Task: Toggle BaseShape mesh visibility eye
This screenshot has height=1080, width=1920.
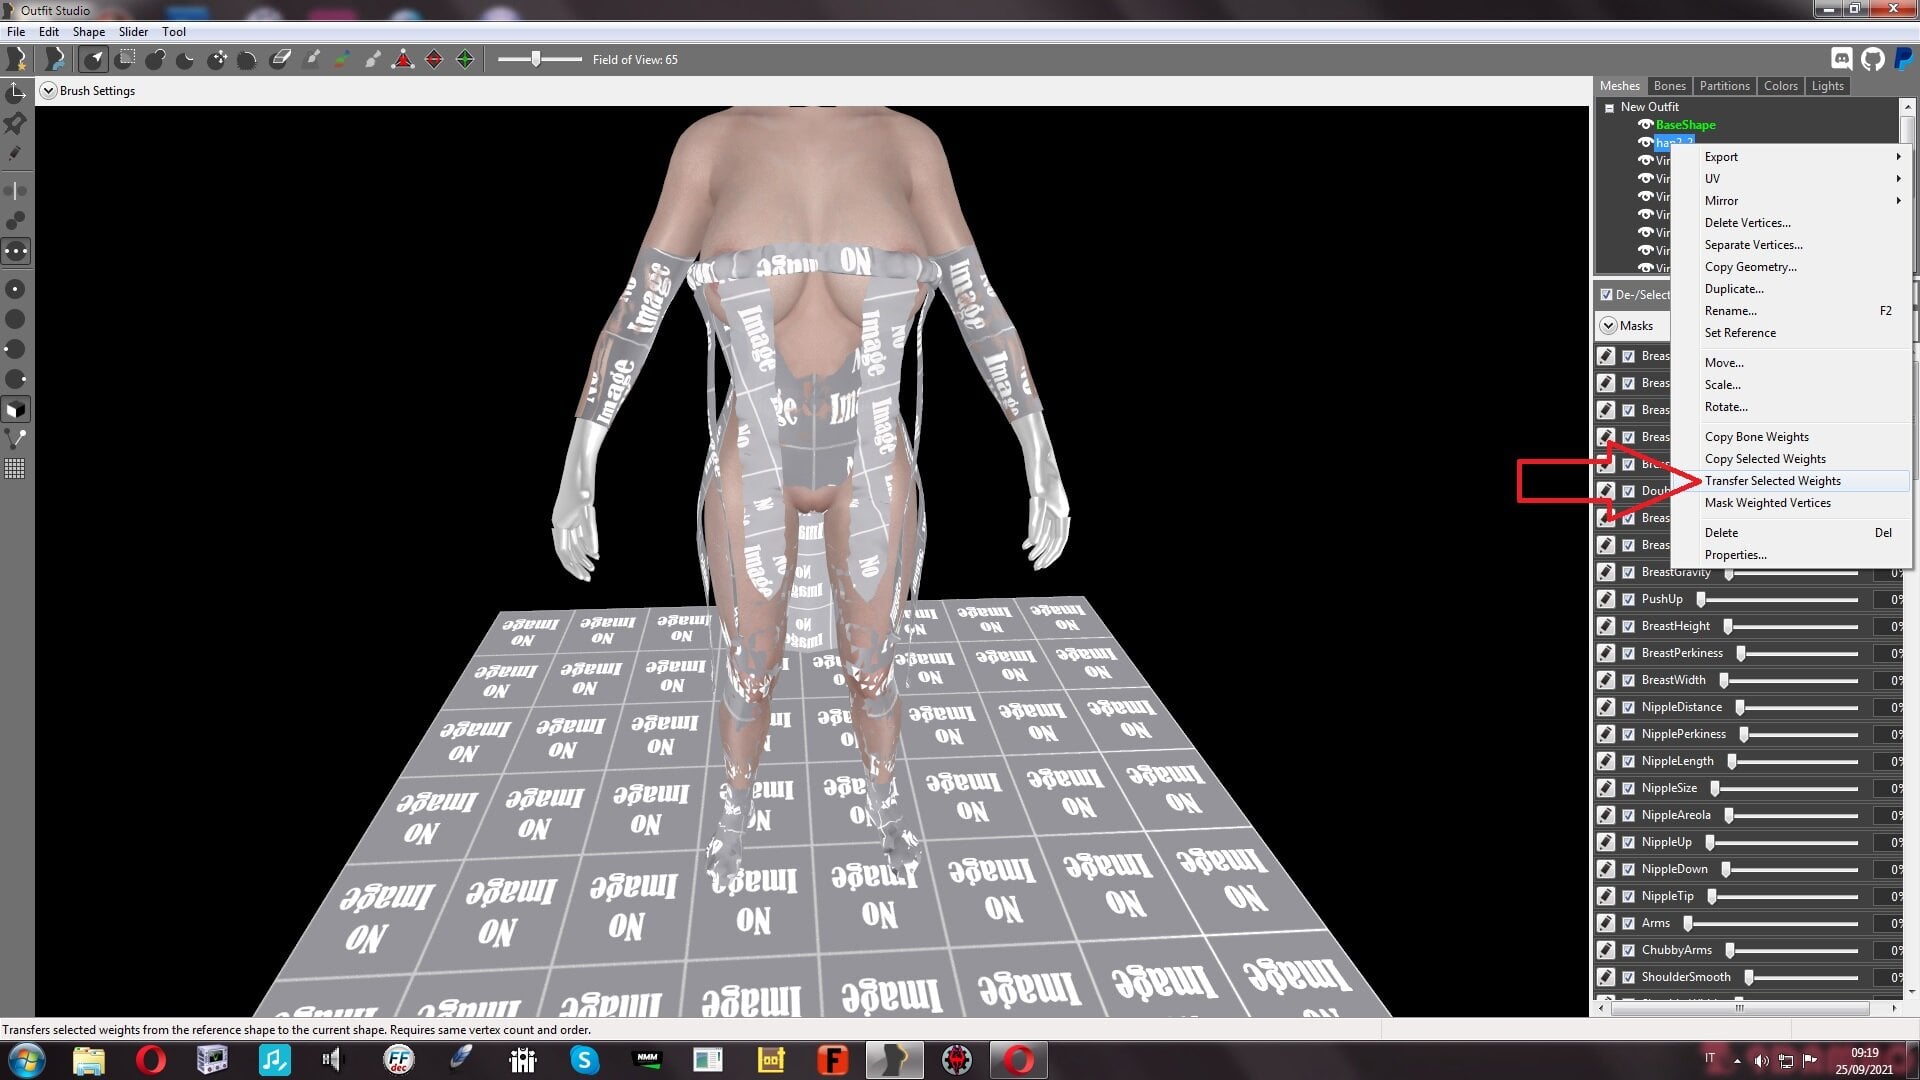Action: [1645, 125]
